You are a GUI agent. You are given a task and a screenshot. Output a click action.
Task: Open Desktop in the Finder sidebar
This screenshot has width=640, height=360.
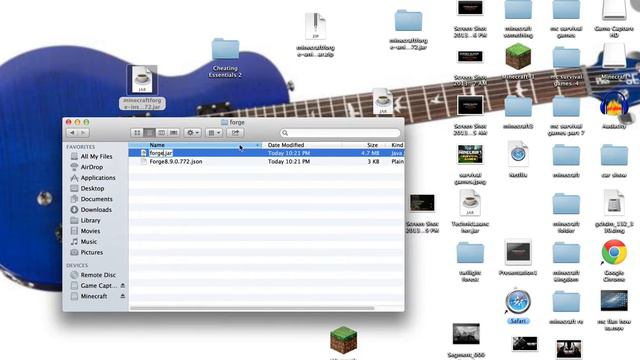[x=92, y=188]
